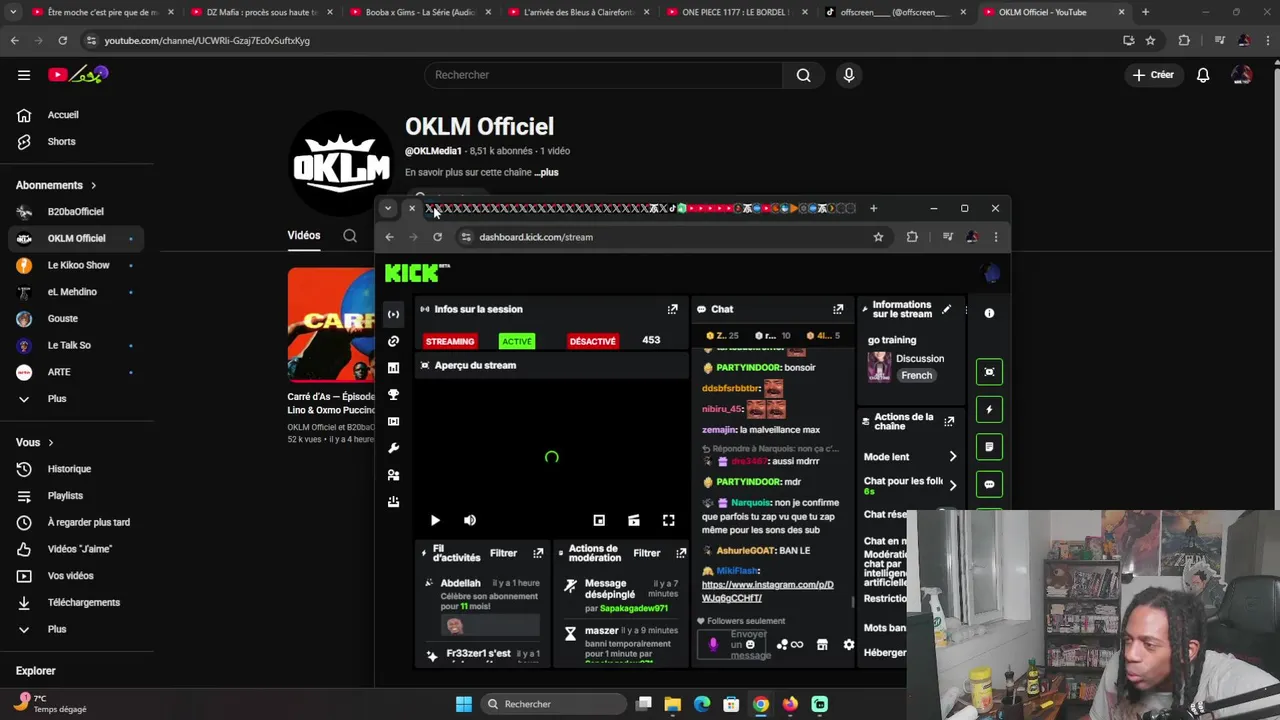Open the analytics bar-chart icon in Kick sidebar
This screenshot has height=720, width=1280.
(x=393, y=368)
